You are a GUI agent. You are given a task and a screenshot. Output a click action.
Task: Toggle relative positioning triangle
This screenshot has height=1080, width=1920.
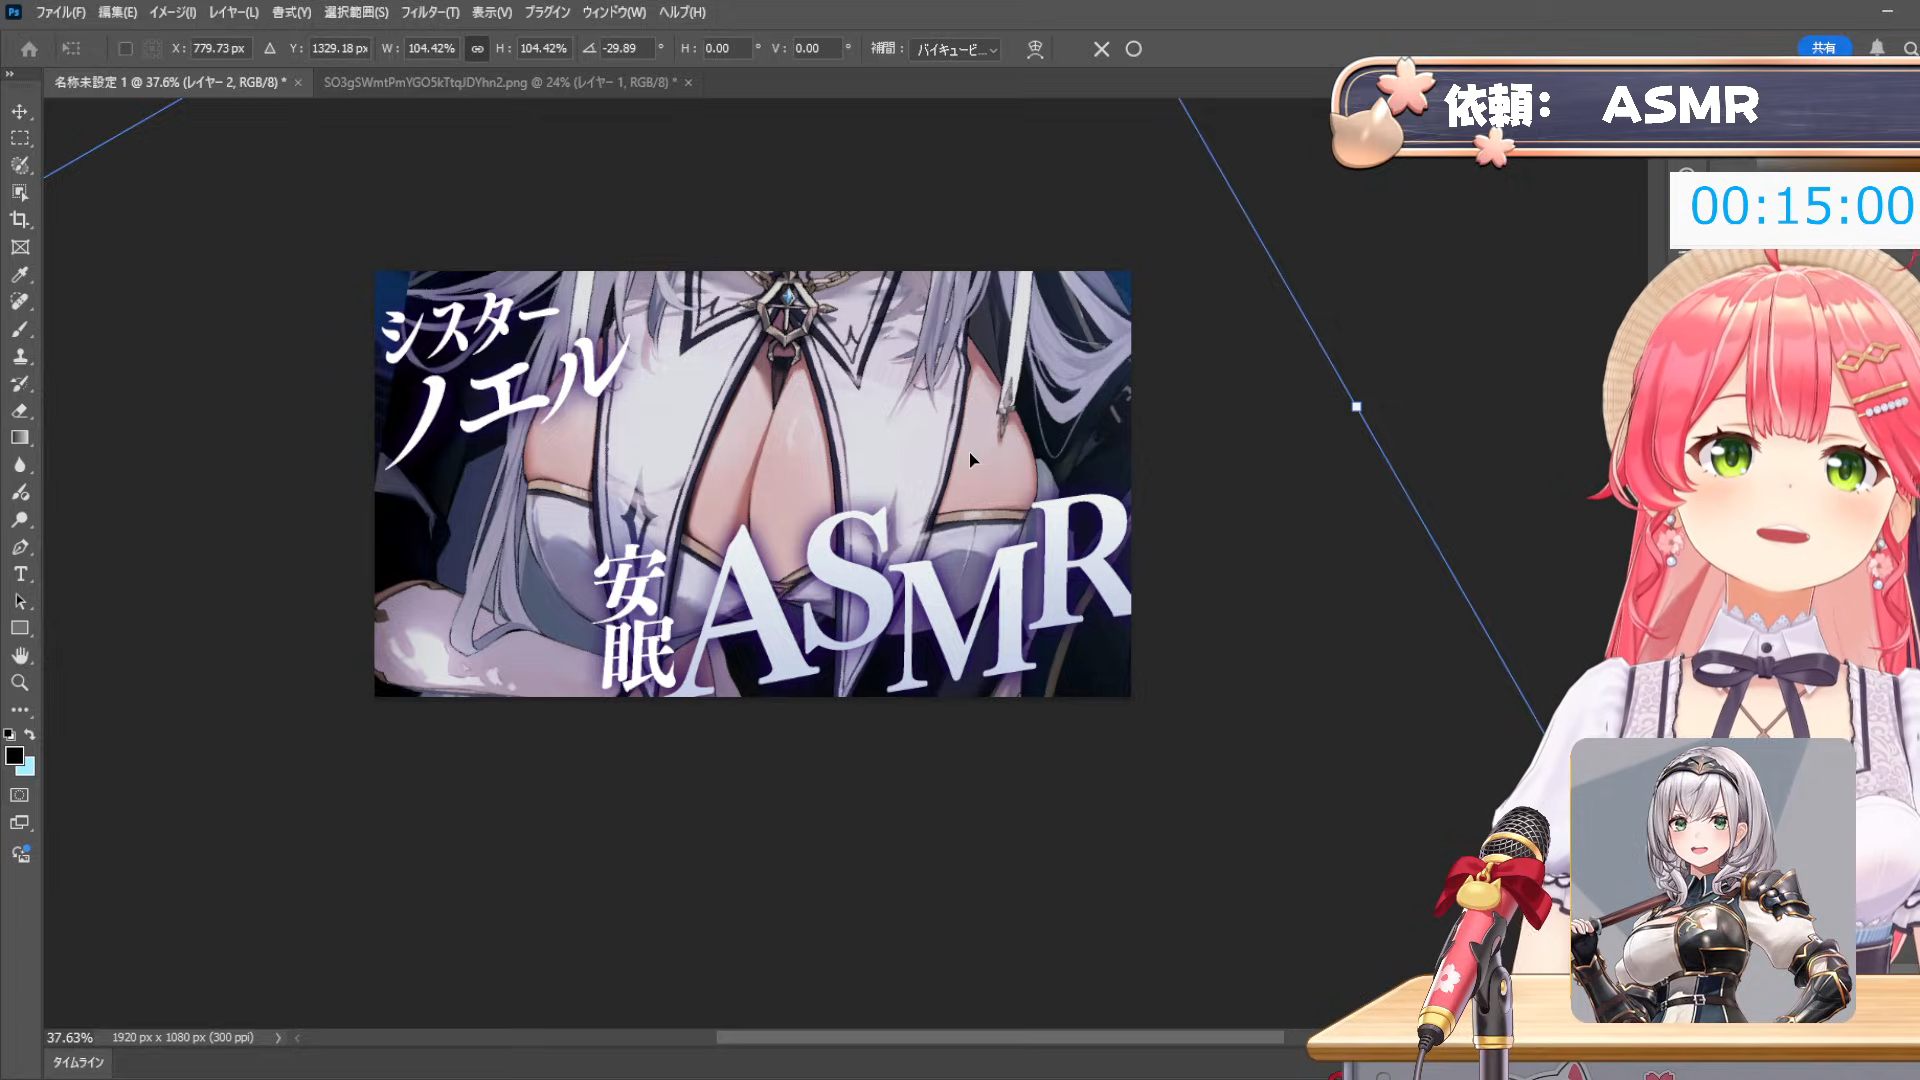tap(269, 48)
